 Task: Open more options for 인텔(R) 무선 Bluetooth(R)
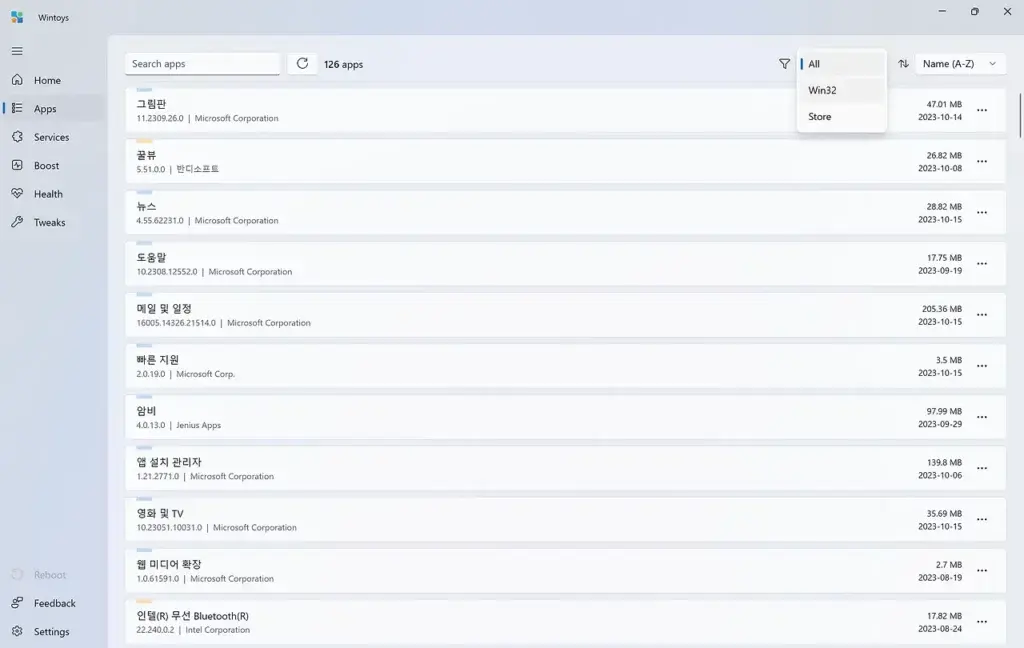(982, 622)
